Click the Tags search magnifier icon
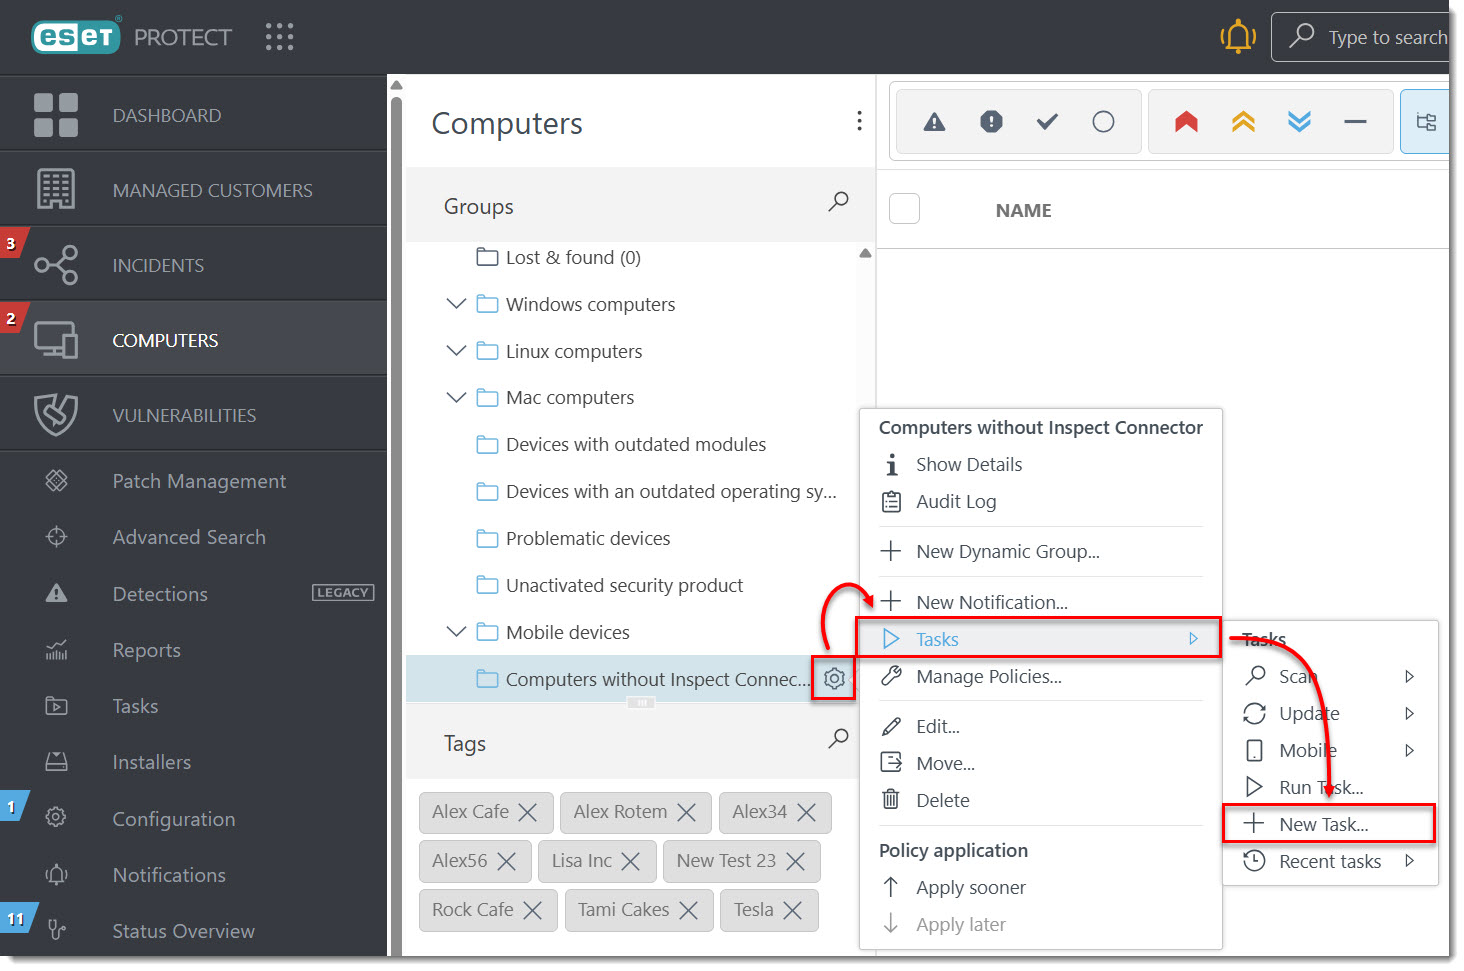This screenshot has width=1464, height=971. click(x=838, y=739)
